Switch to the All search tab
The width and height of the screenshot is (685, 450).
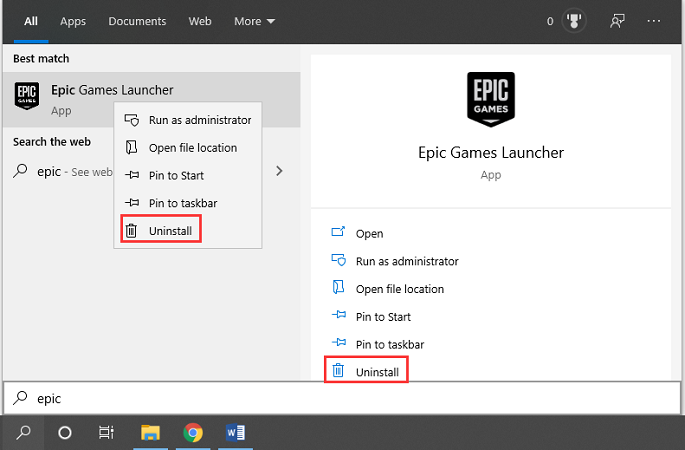[31, 21]
